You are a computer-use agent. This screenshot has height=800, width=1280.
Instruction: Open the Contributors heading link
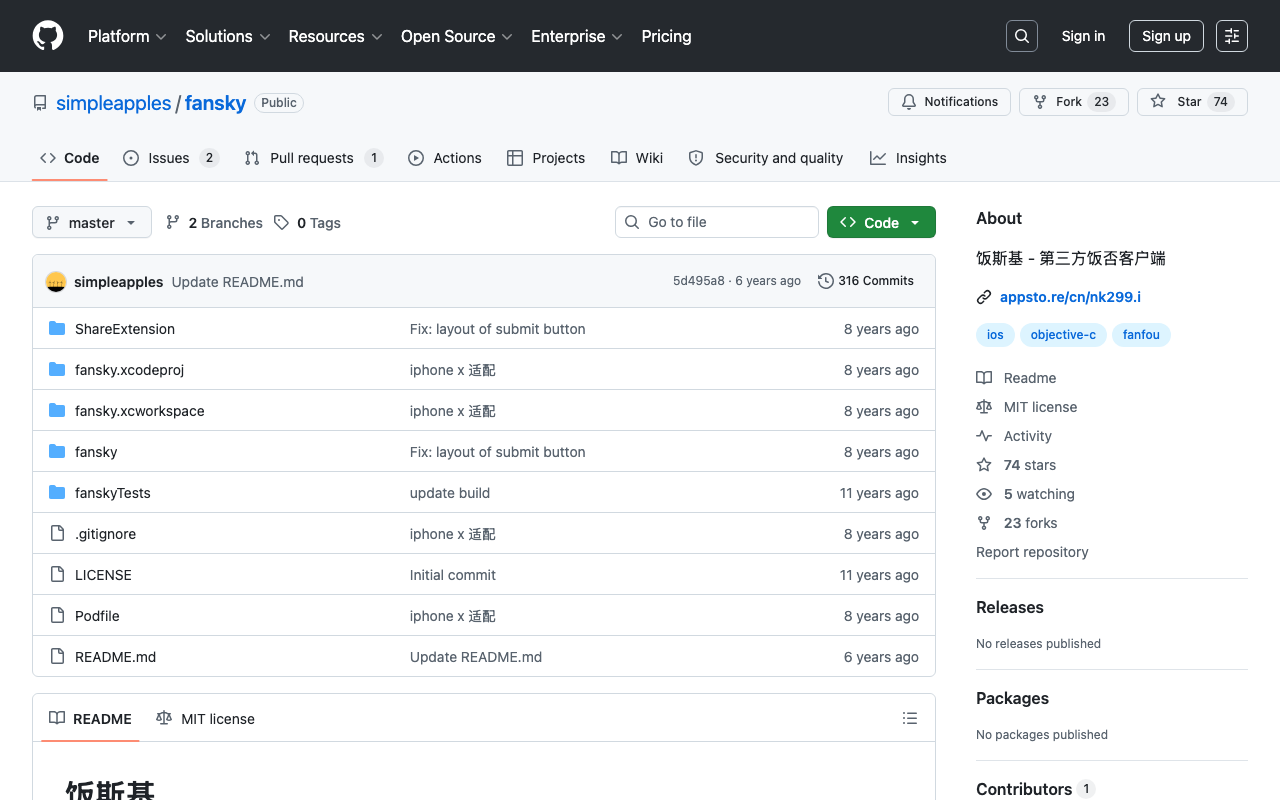pos(1035,789)
